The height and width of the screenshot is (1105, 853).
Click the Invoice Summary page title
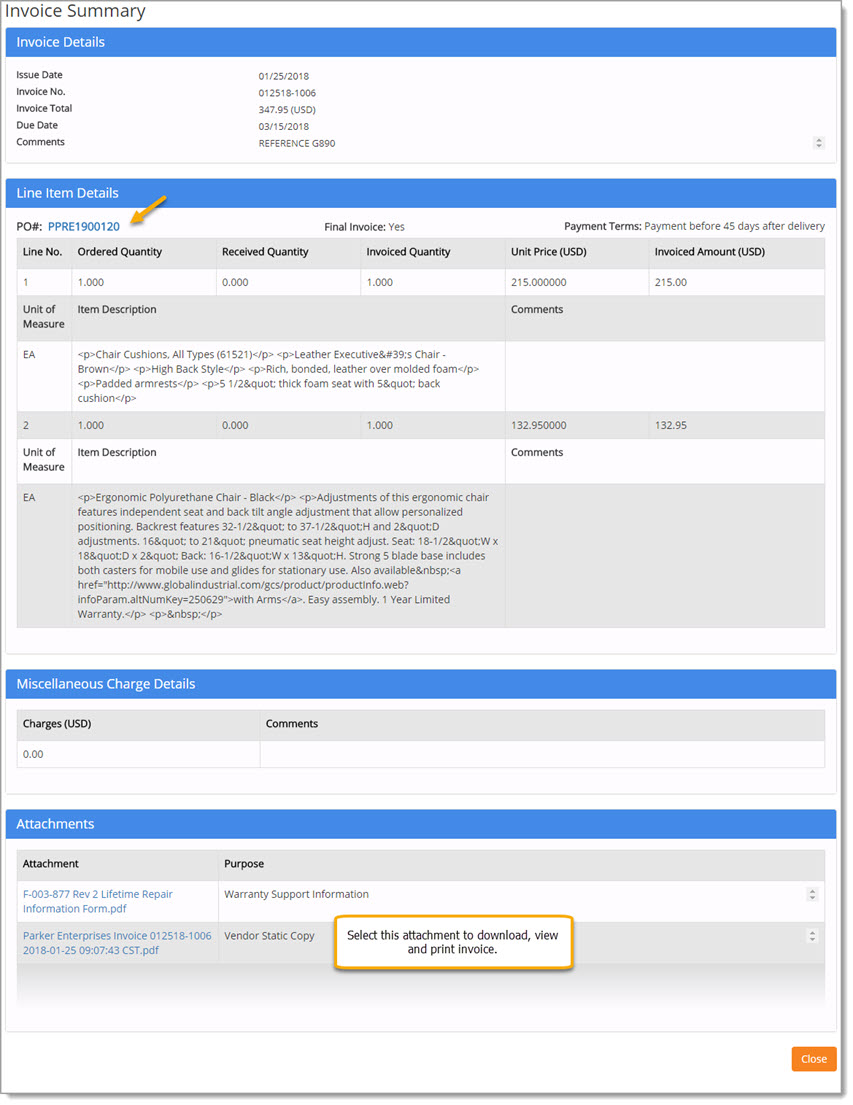[75, 11]
